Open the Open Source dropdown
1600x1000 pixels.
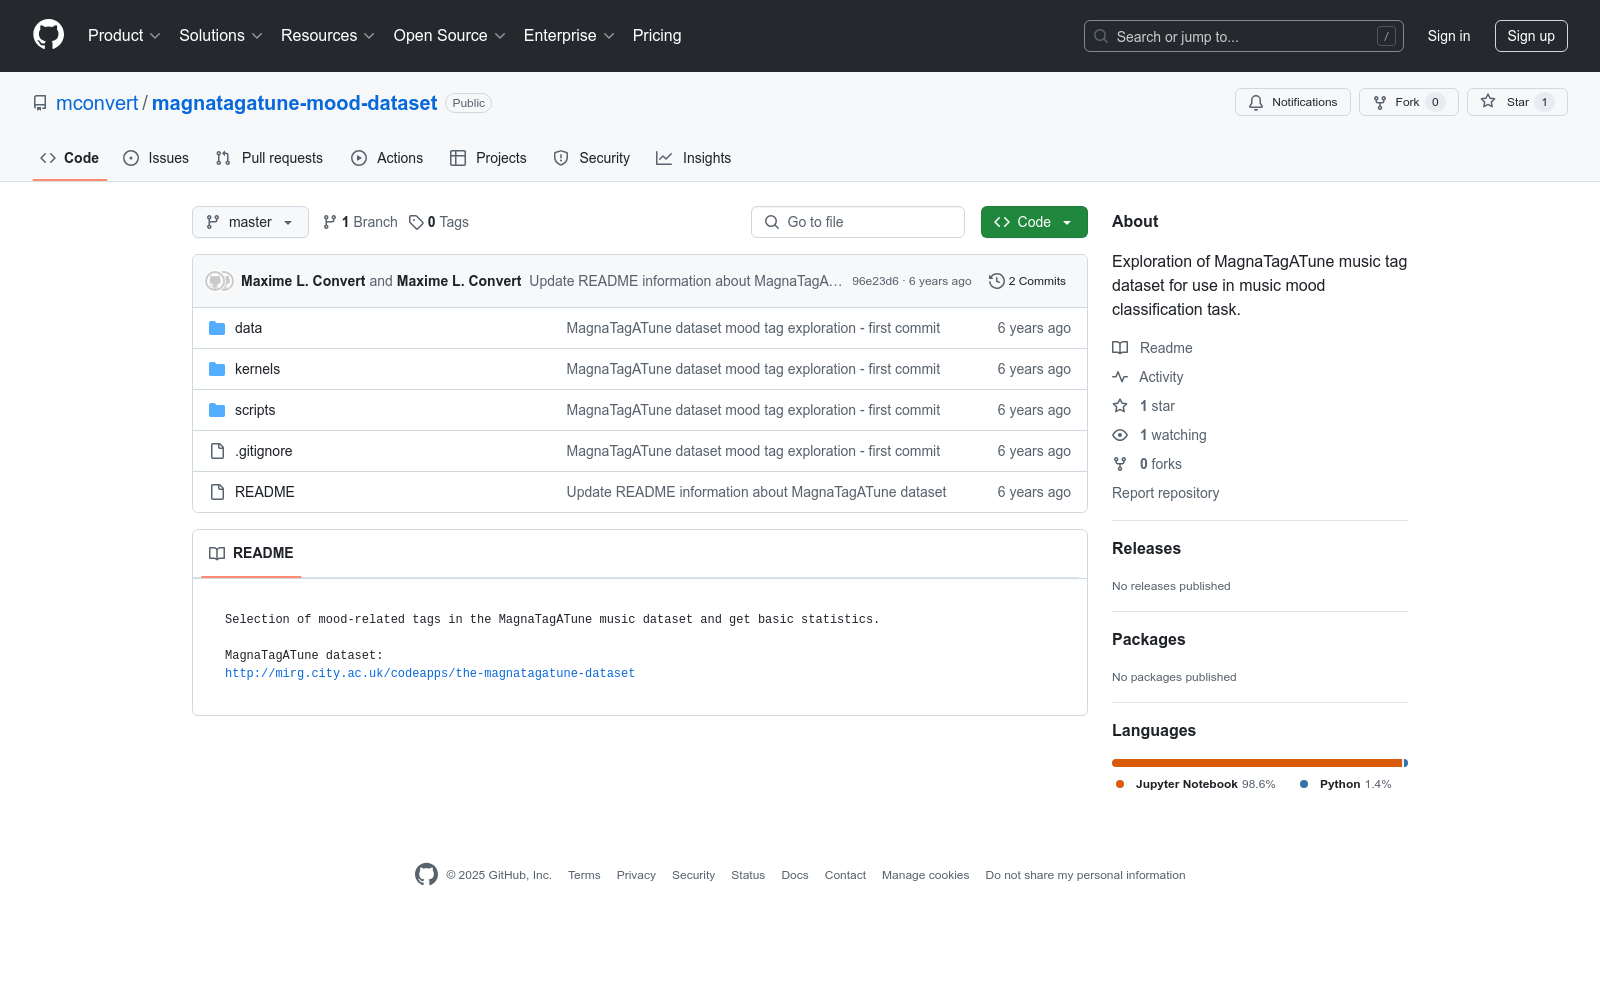[450, 35]
